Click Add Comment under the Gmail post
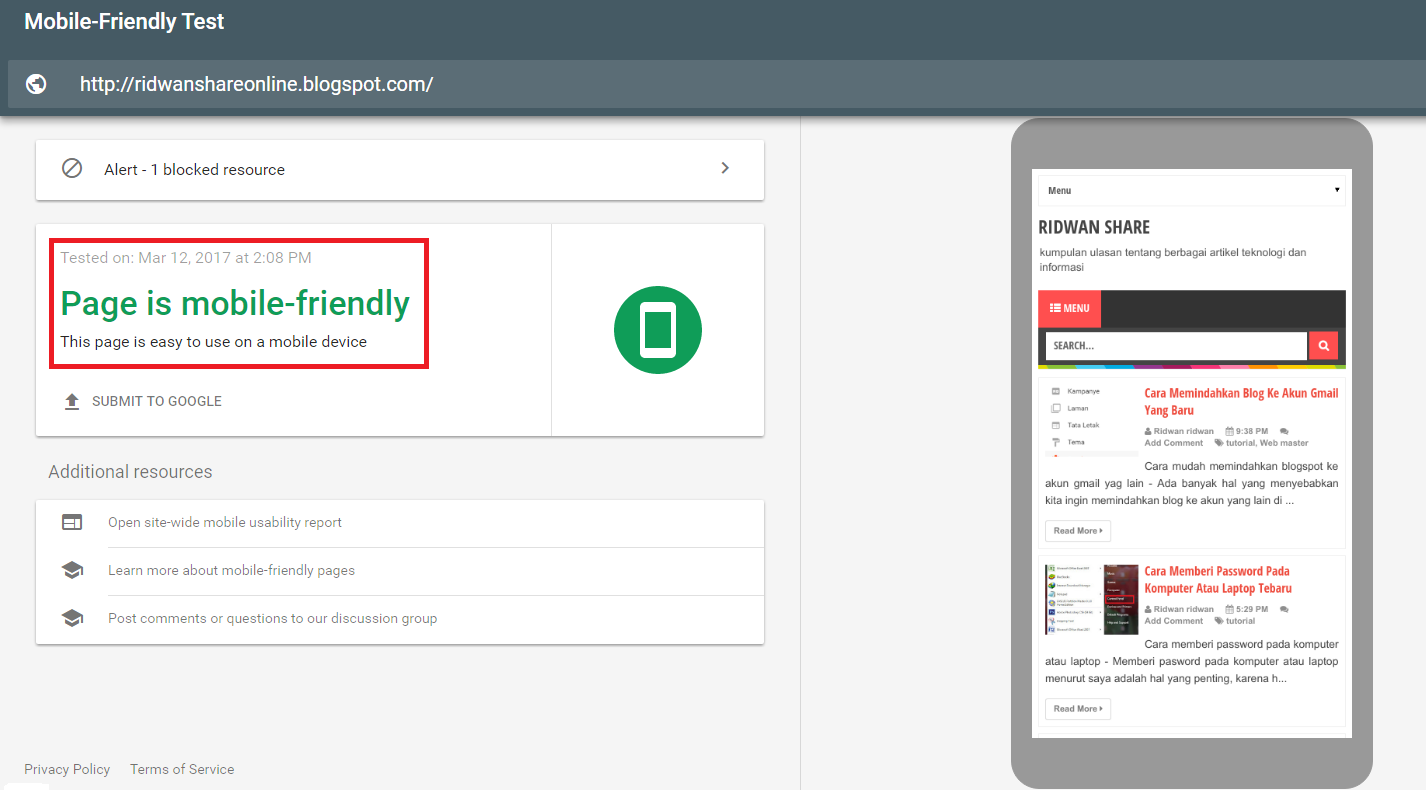This screenshot has height=790, width=1426. point(1174,443)
